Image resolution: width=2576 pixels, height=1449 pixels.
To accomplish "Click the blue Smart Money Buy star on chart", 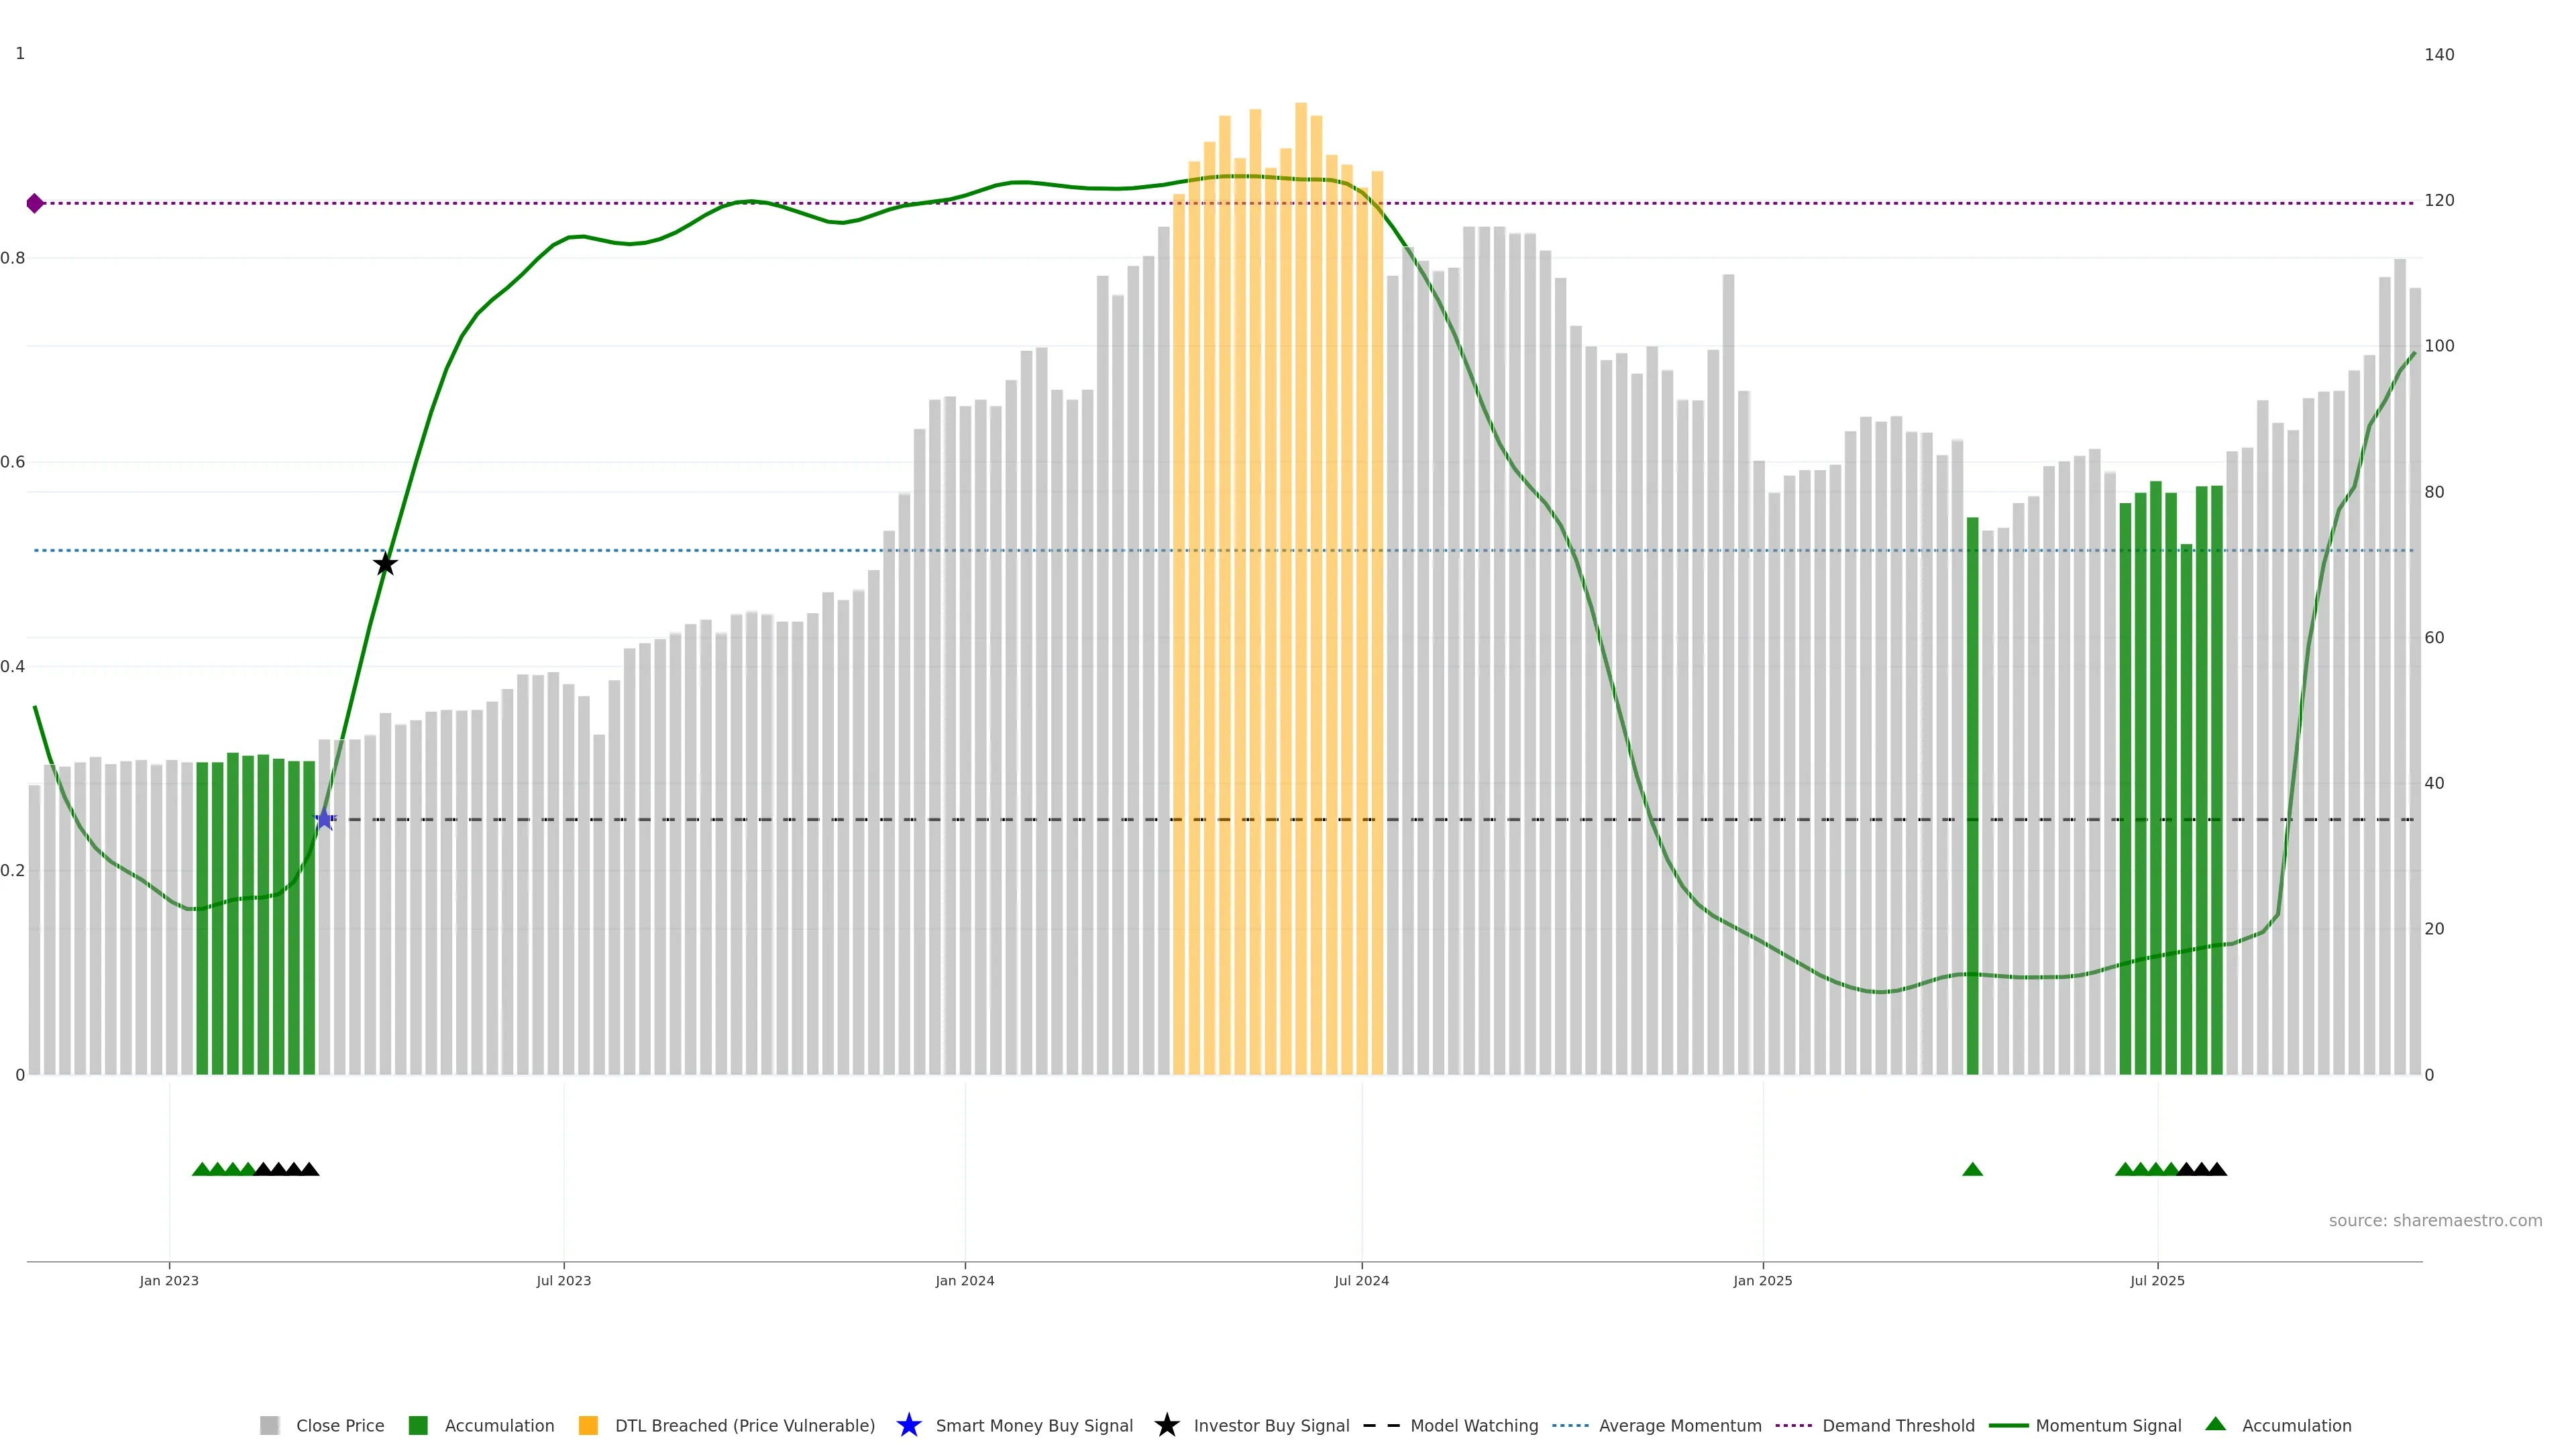I will pyautogui.click(x=324, y=819).
